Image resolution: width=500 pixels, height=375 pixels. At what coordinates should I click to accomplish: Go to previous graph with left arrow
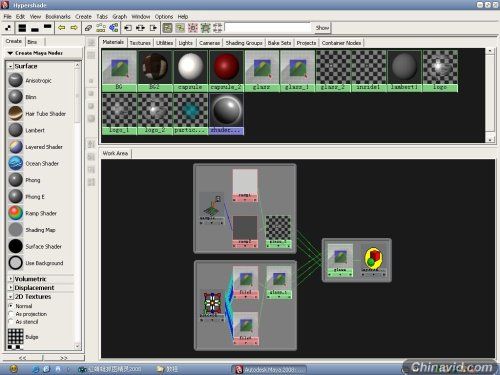point(61,28)
